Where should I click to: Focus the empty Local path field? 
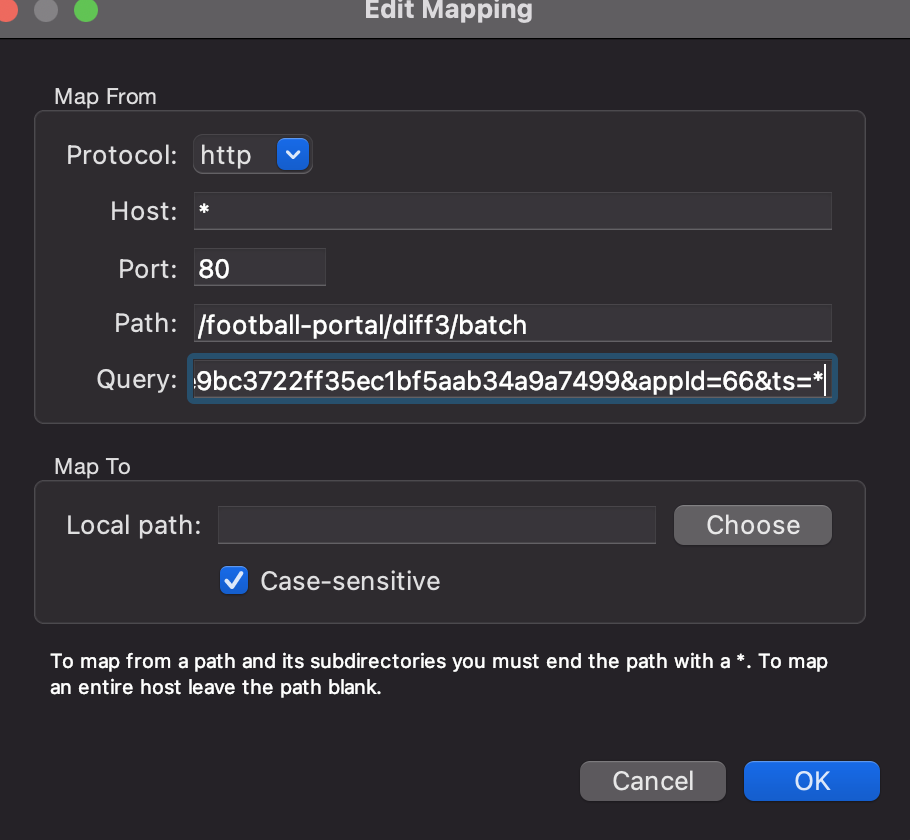tap(436, 525)
